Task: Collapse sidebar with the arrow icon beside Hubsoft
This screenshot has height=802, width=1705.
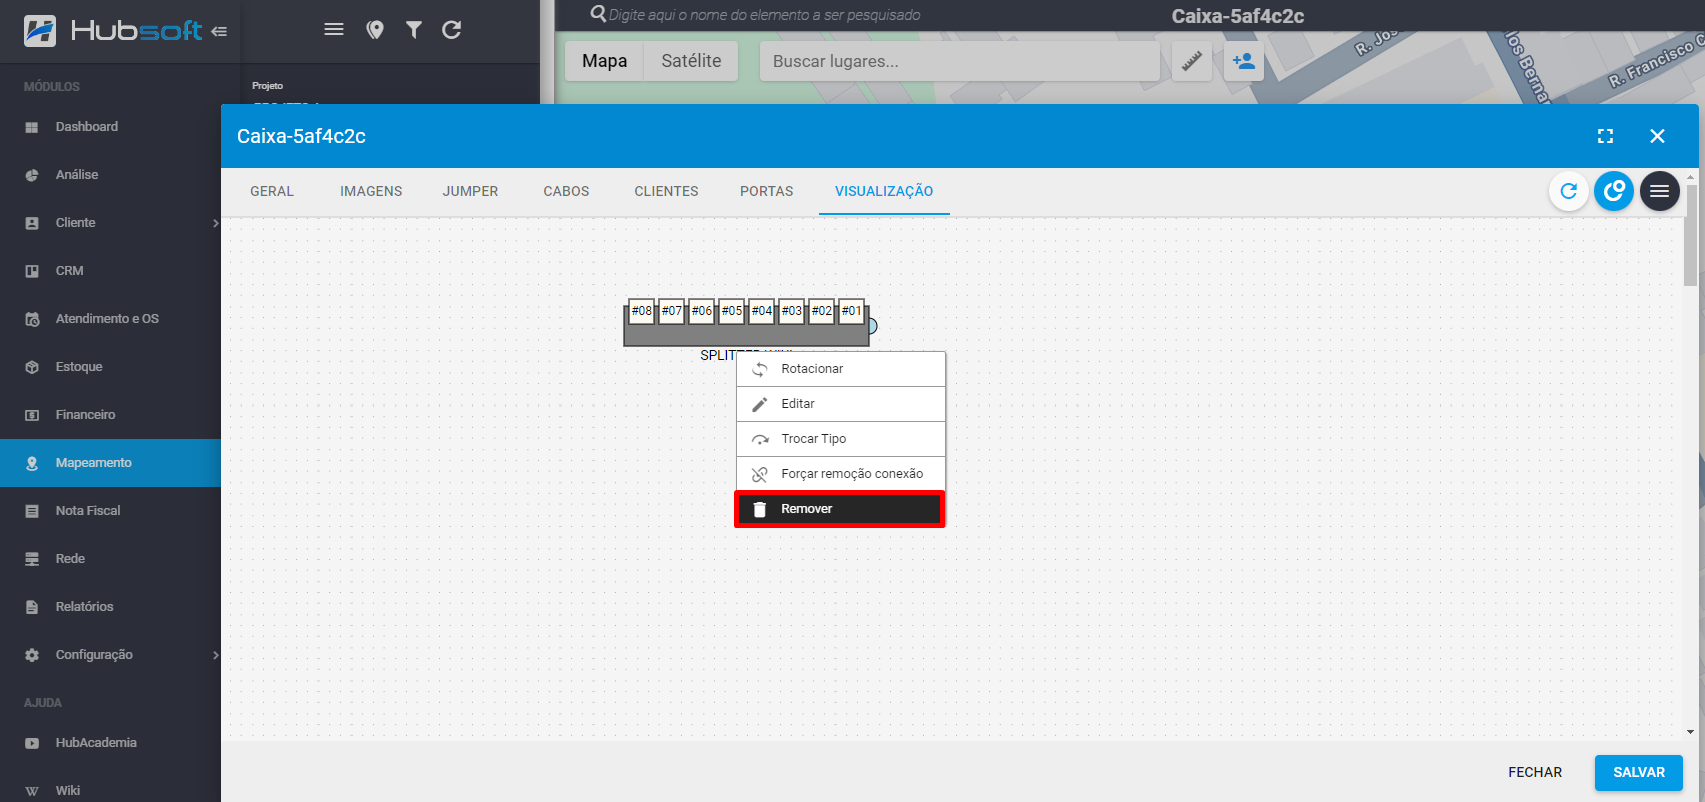Action: coord(219,32)
